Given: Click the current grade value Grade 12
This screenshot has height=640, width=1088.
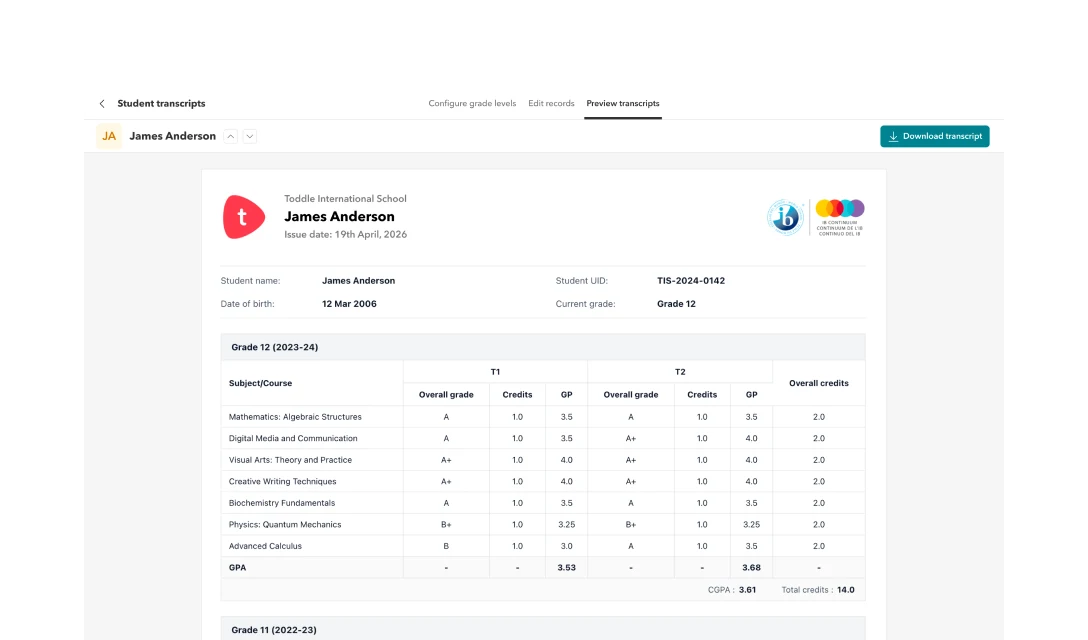Looking at the screenshot, I should [677, 303].
